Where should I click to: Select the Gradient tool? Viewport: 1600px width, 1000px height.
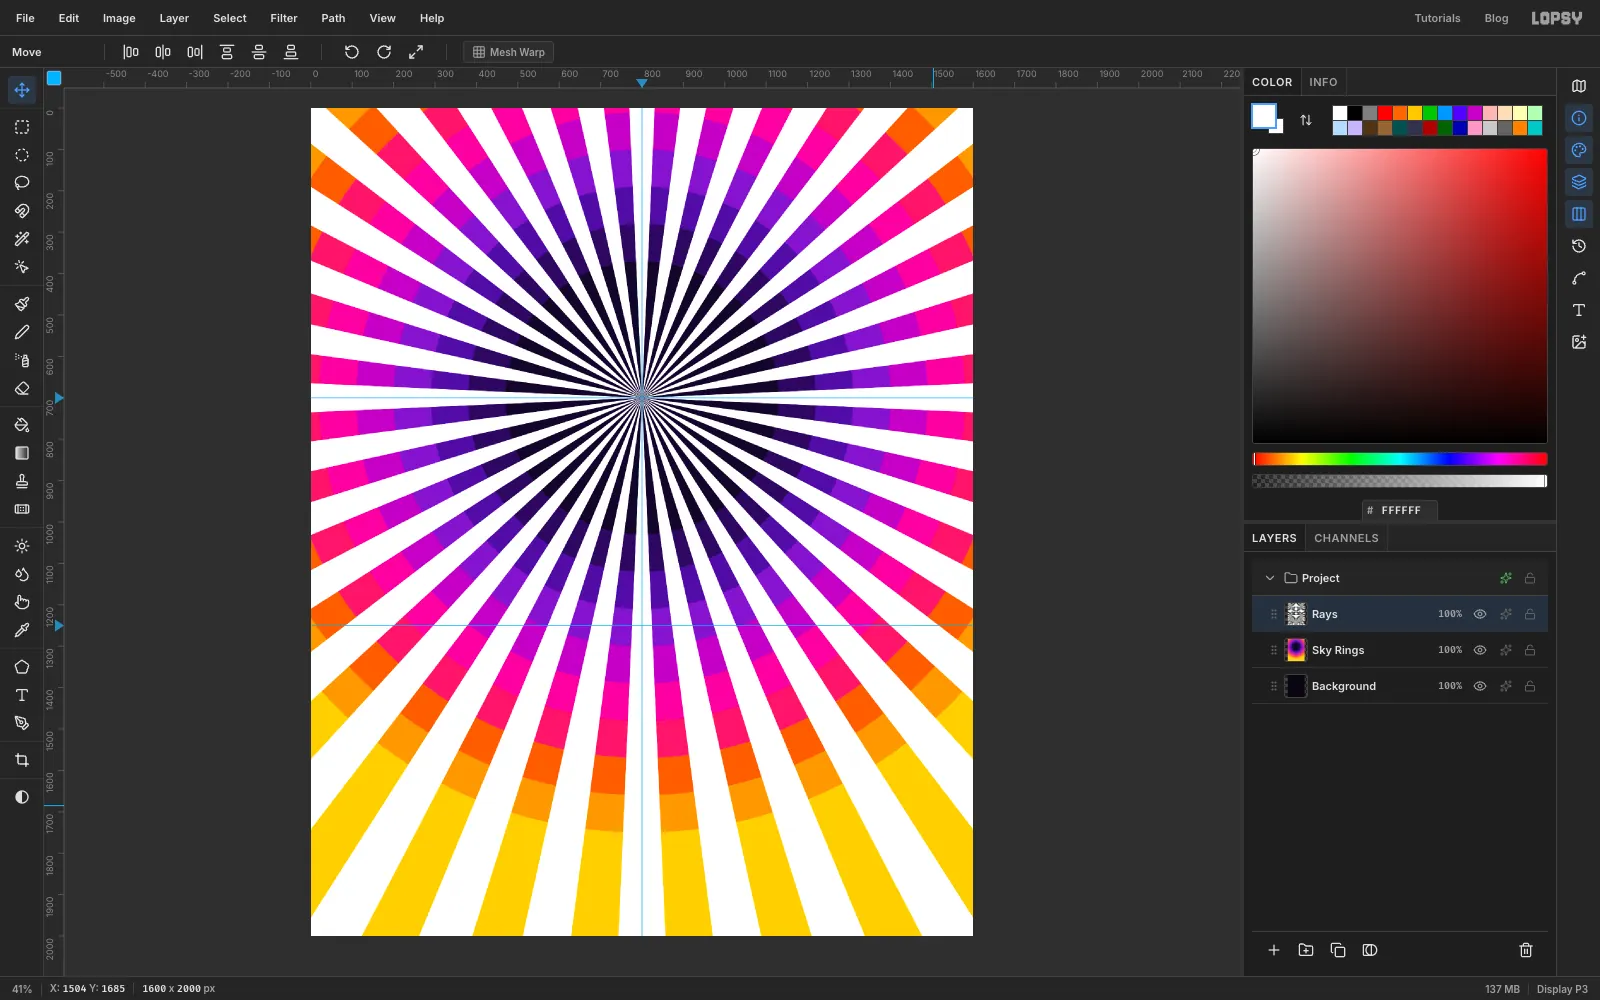click(22, 453)
